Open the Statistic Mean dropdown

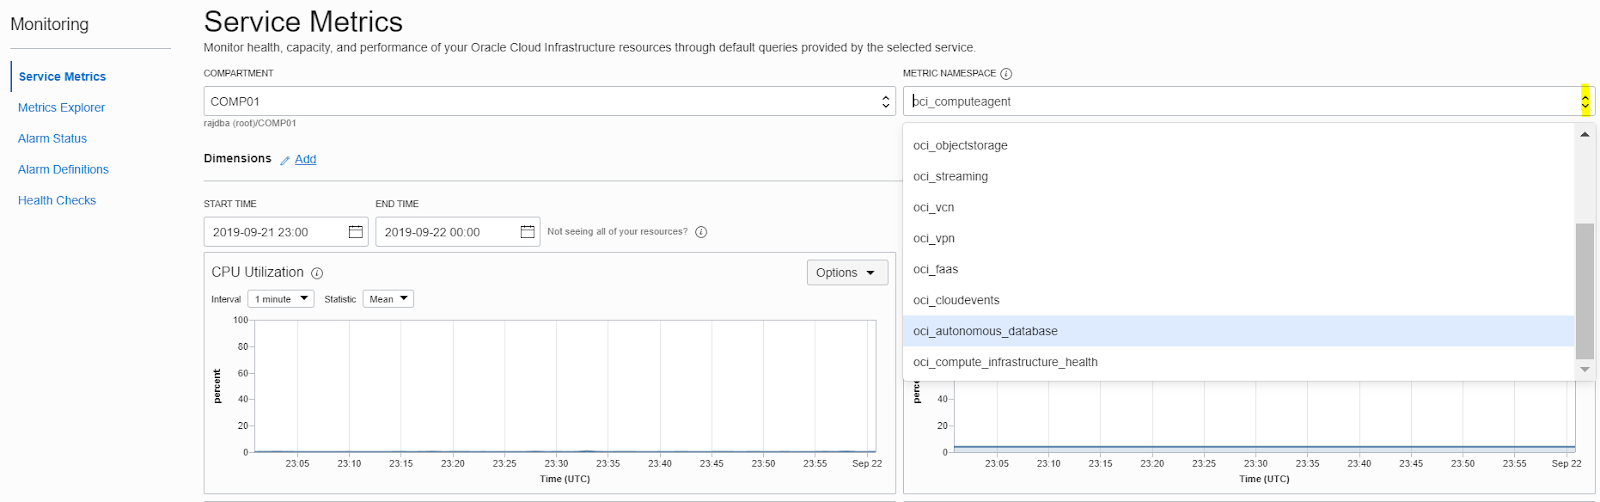tap(388, 299)
